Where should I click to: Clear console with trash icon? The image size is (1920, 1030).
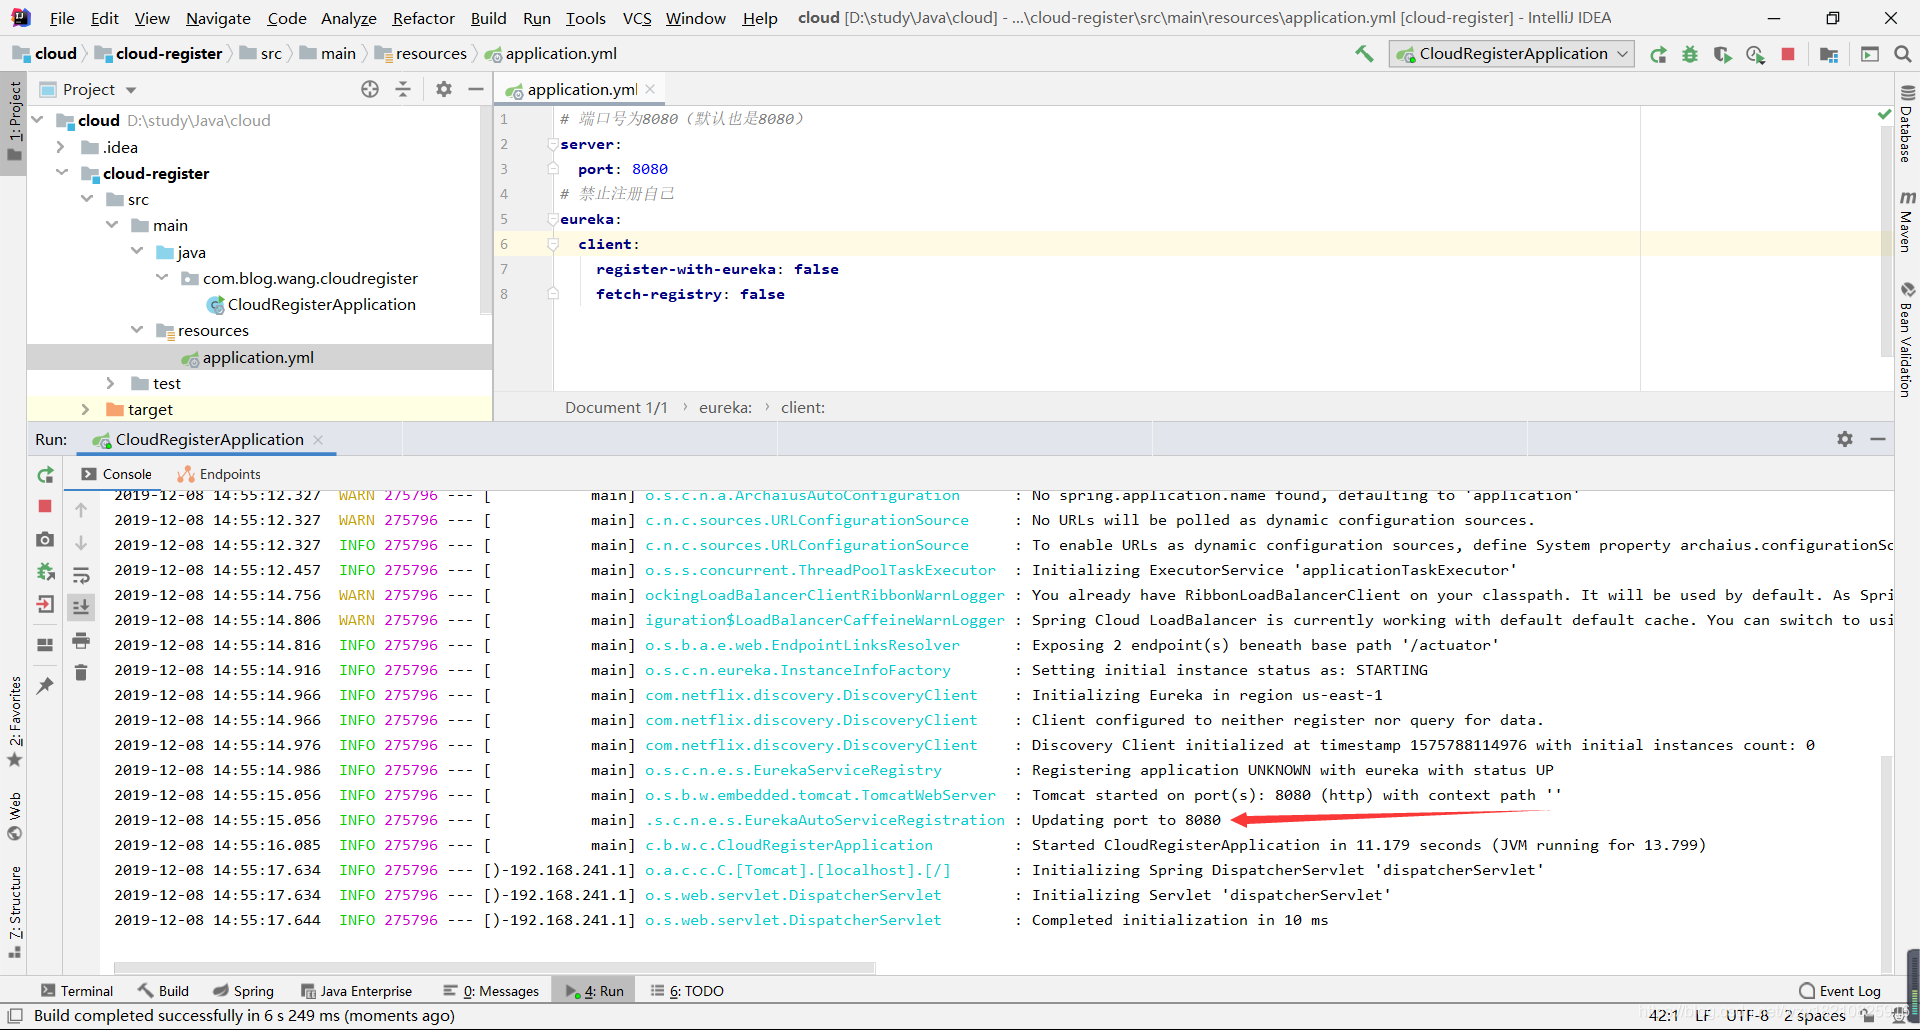coord(81,672)
